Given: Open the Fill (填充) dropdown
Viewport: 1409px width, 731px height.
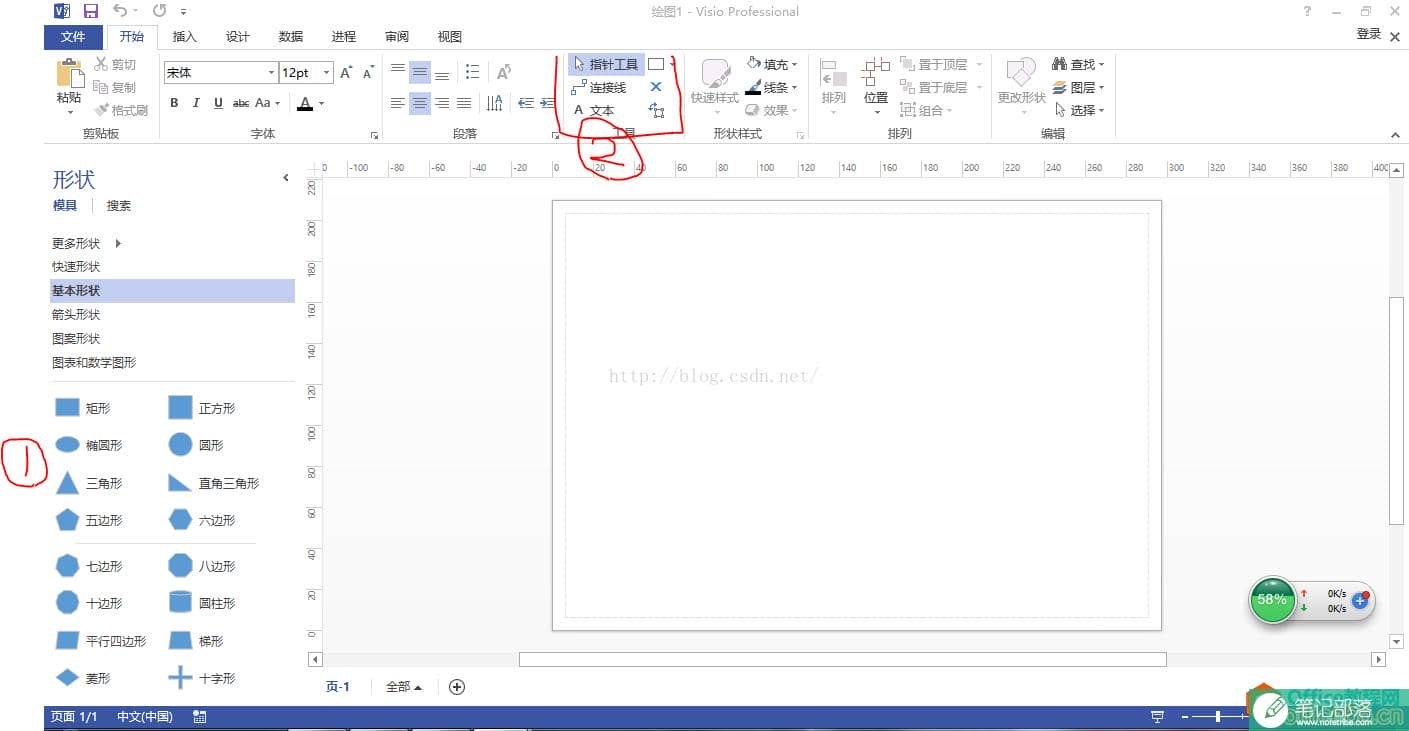Looking at the screenshot, I should [773, 64].
